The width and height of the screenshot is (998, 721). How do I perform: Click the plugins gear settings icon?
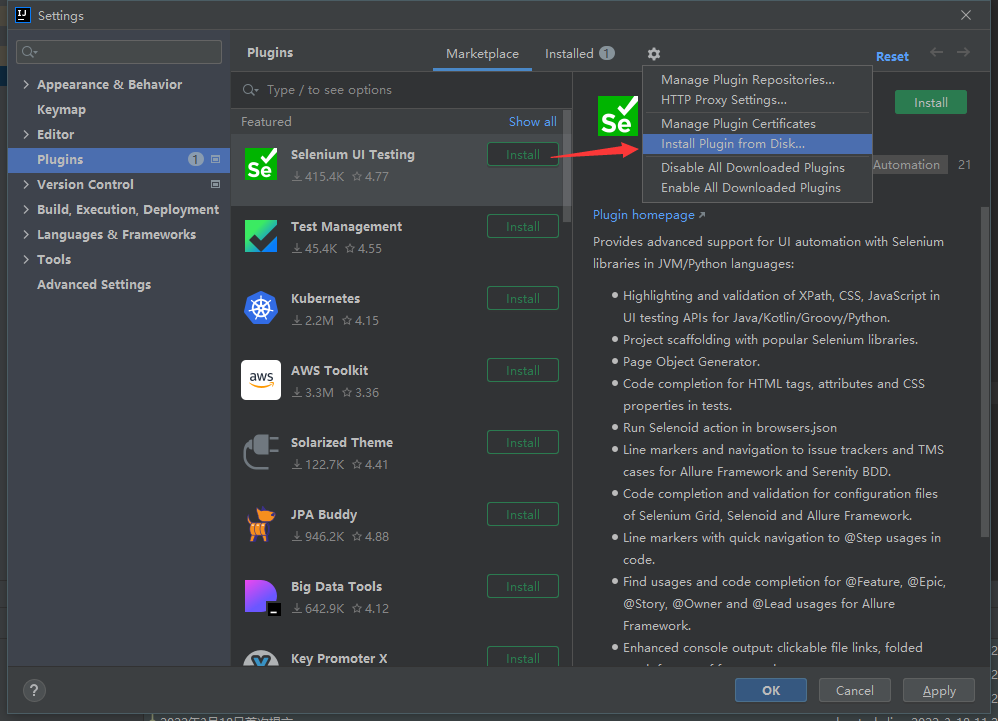[x=654, y=54]
